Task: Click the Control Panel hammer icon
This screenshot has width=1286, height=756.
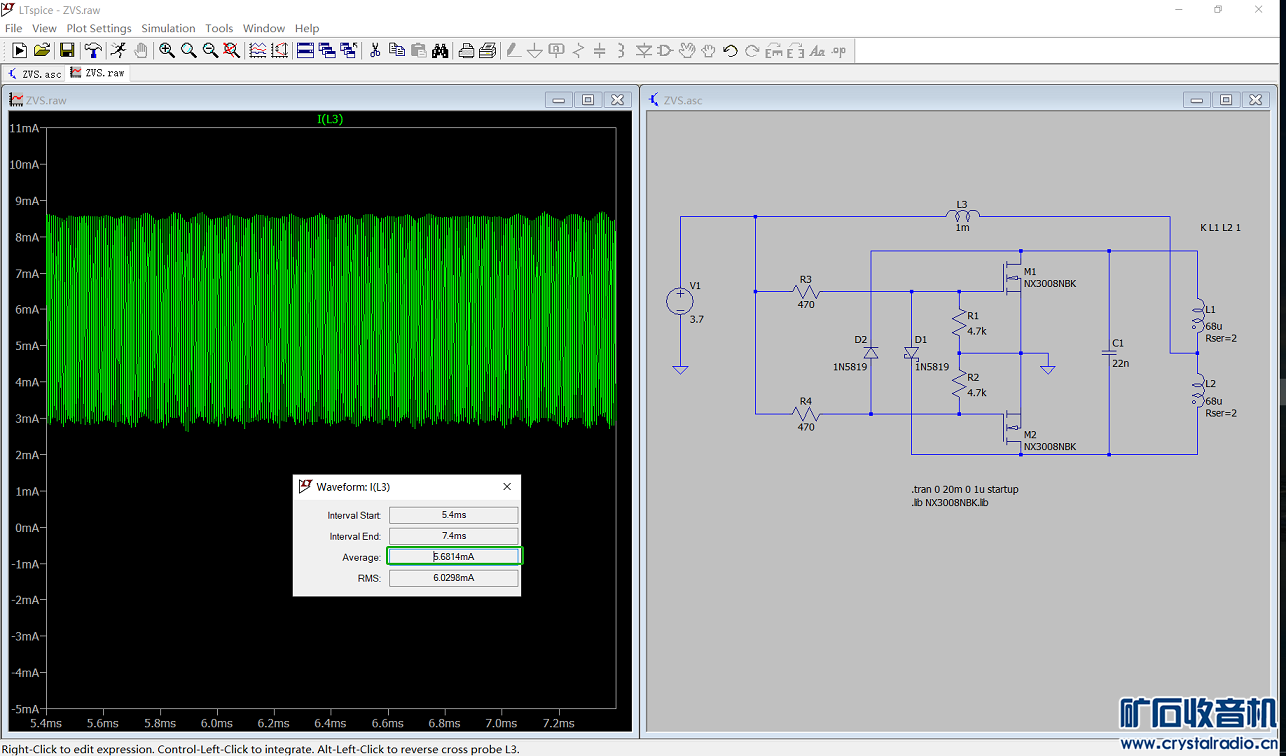Action: click(x=93, y=50)
